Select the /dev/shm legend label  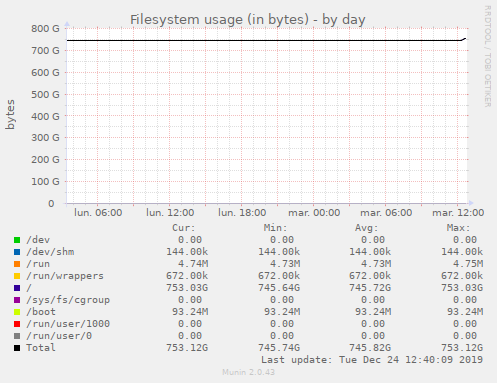pyautogui.click(x=50, y=252)
